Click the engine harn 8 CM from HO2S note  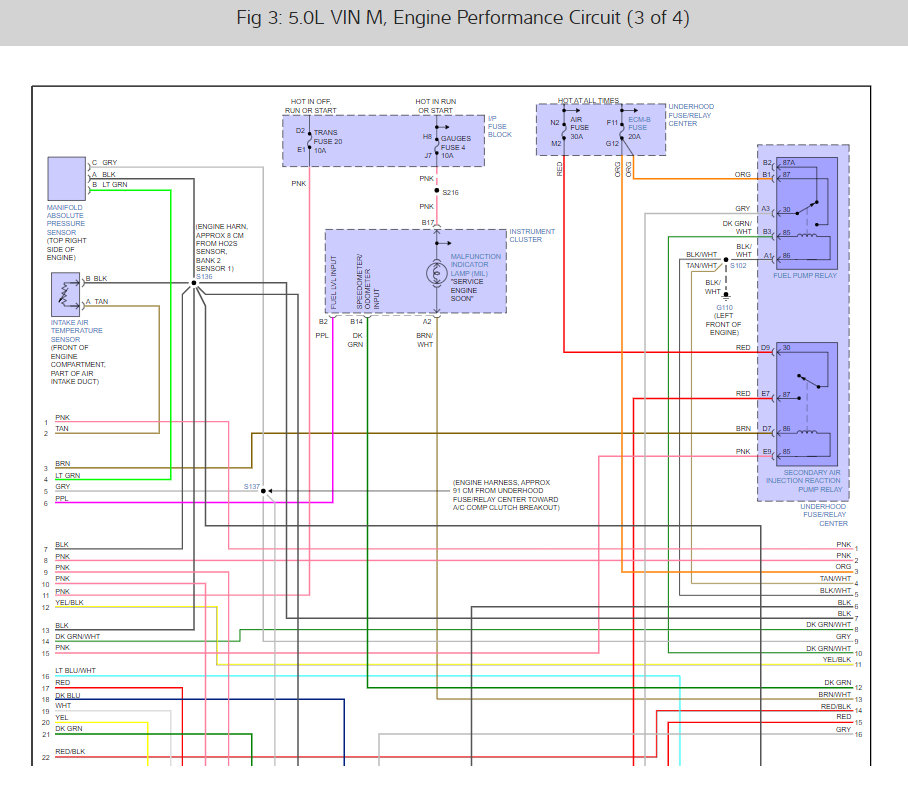(x=222, y=248)
